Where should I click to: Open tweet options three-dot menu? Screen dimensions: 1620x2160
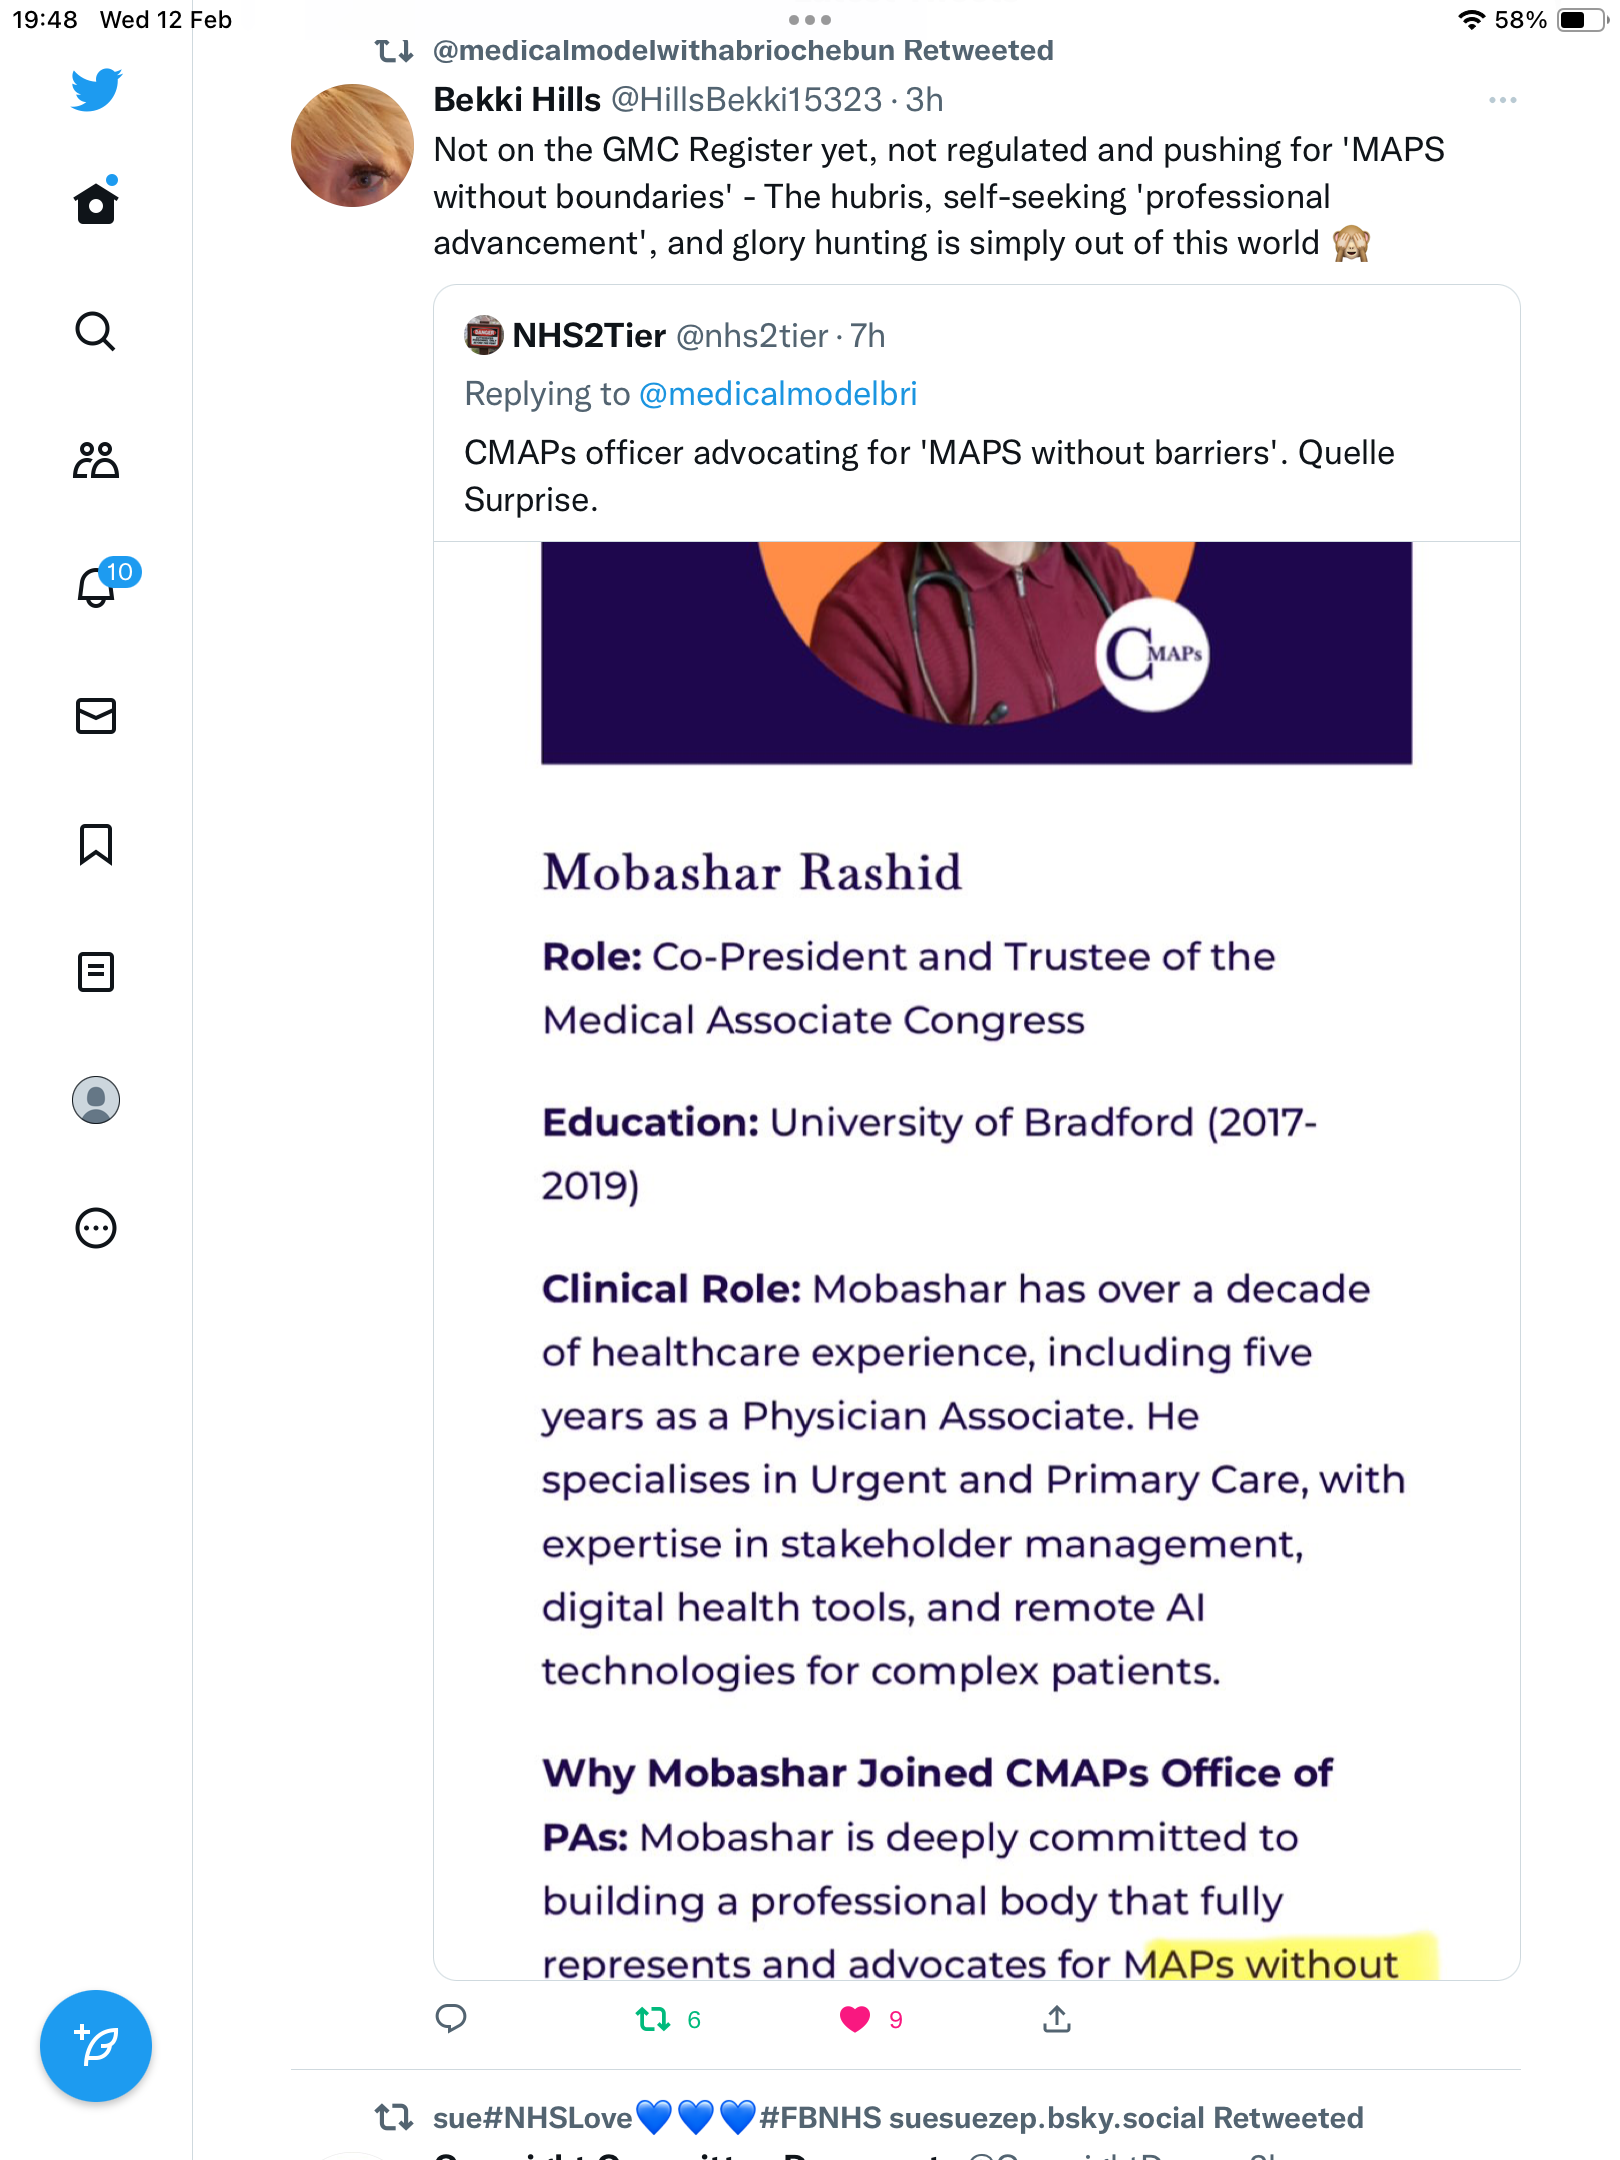(x=1502, y=100)
